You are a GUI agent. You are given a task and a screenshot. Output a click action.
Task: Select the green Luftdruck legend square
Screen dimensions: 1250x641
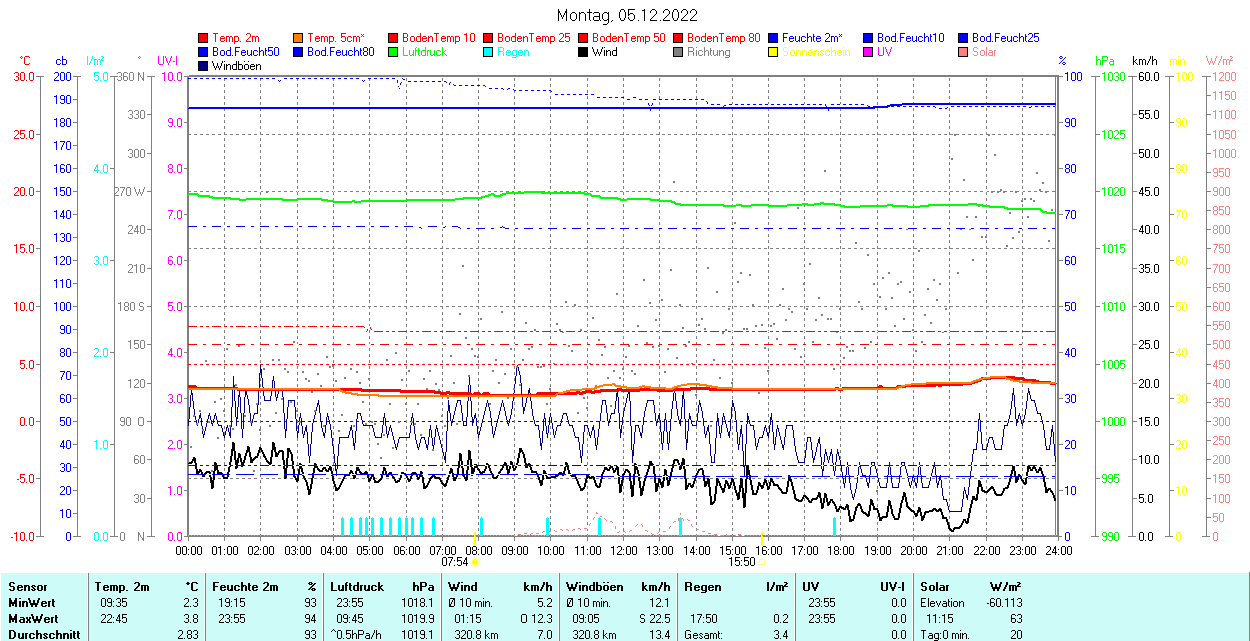(x=394, y=52)
